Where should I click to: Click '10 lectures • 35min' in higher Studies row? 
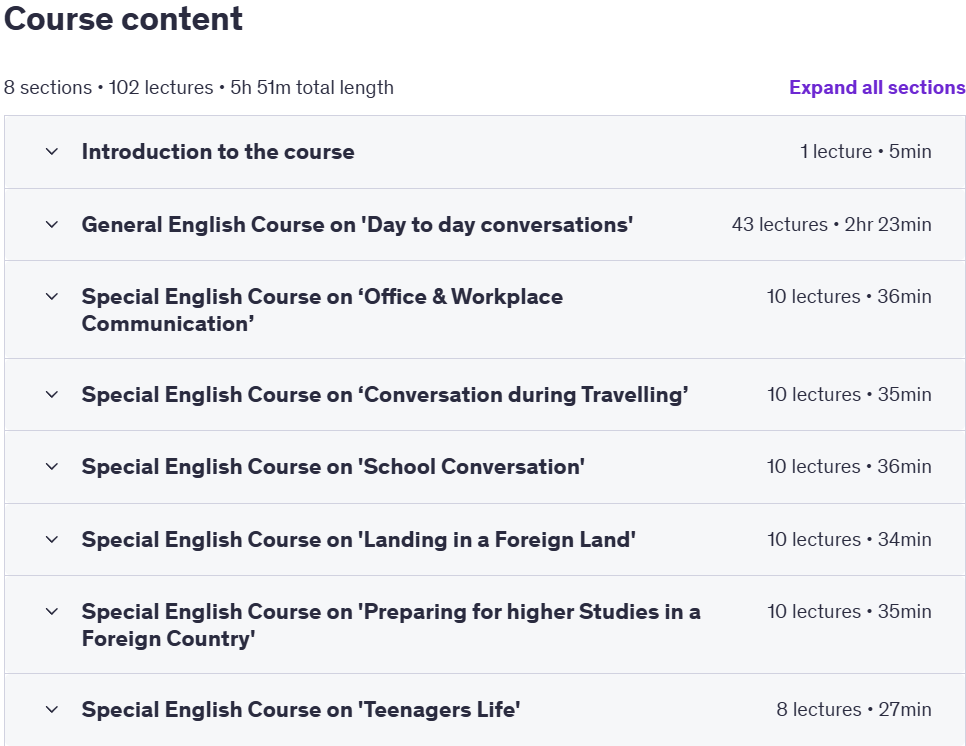tap(849, 611)
